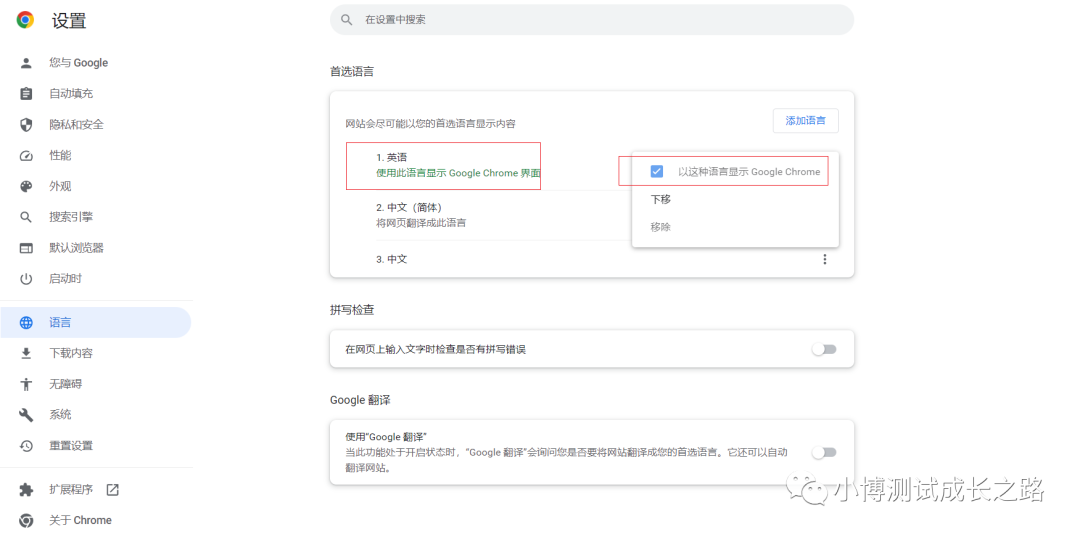Screen dimensions: 1080x537
Task: Click the Google 翻译 section heading
Action: click(360, 400)
